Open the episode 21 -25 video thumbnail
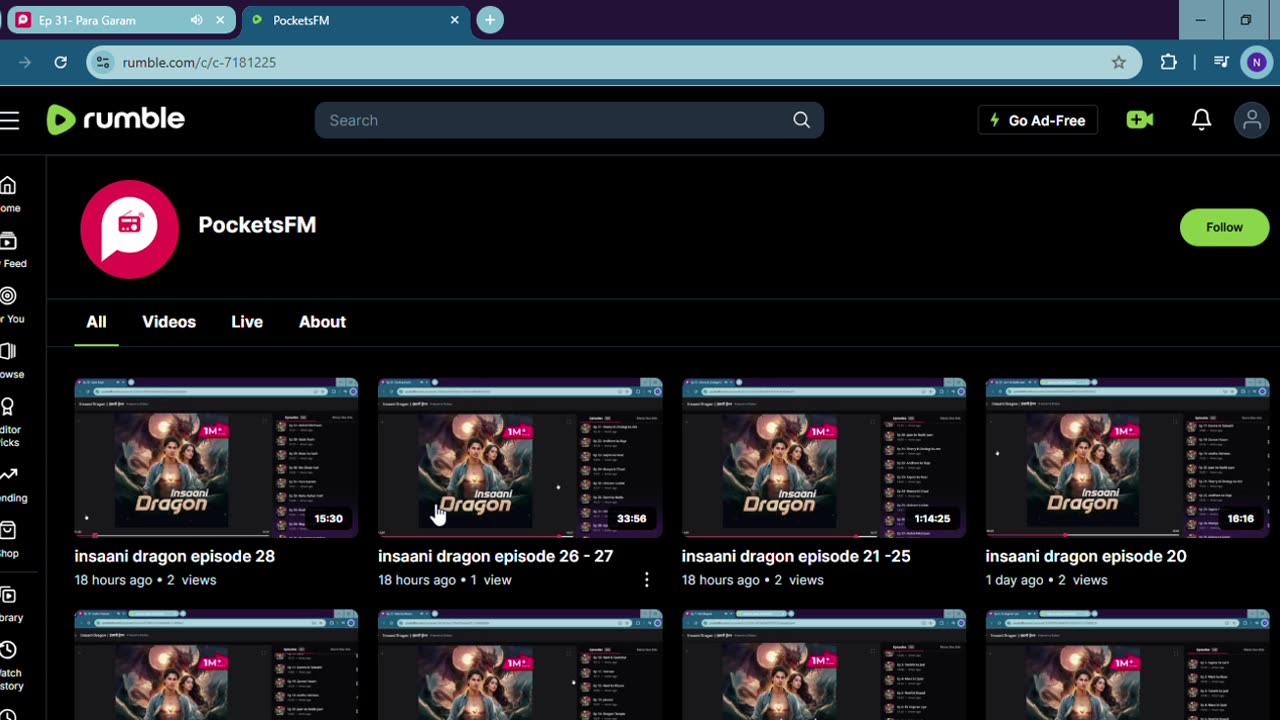1280x720 pixels. (824, 458)
